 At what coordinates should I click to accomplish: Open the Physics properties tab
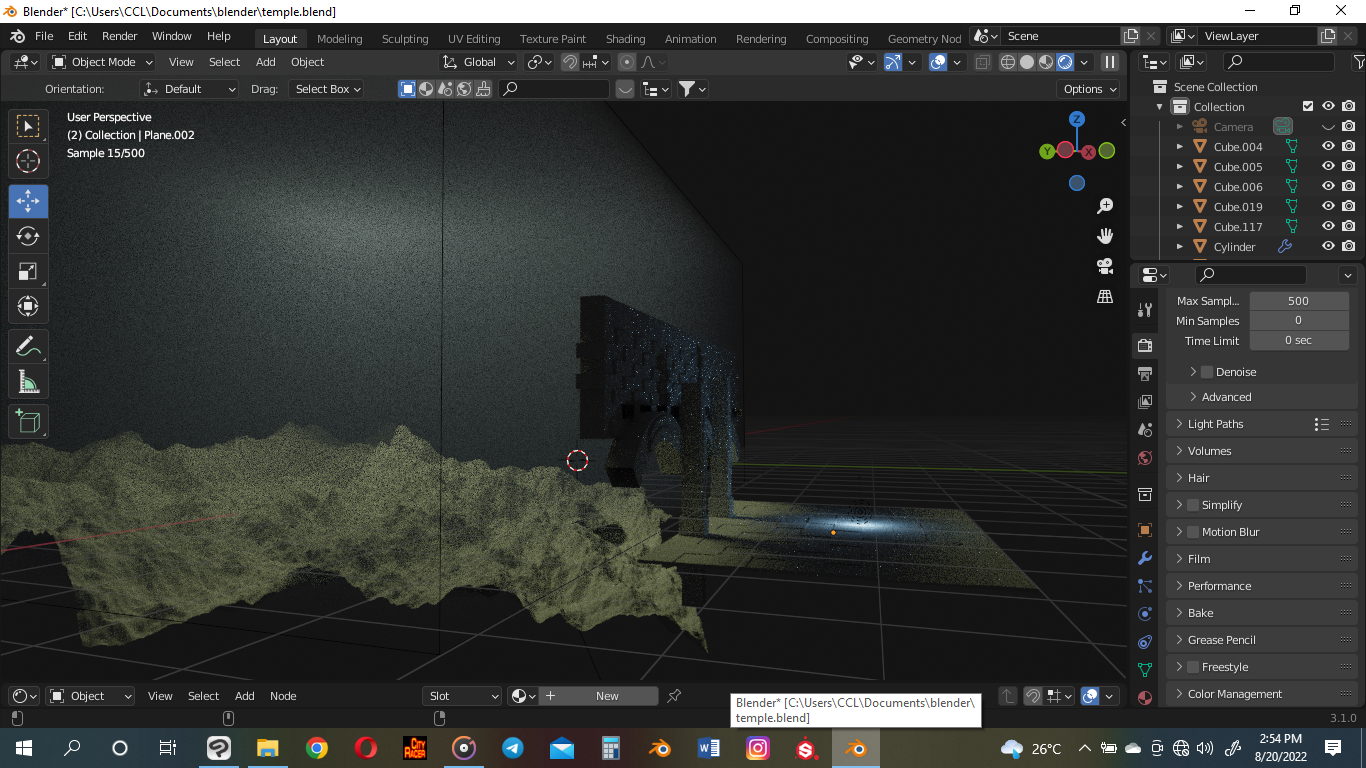tap(1145, 614)
